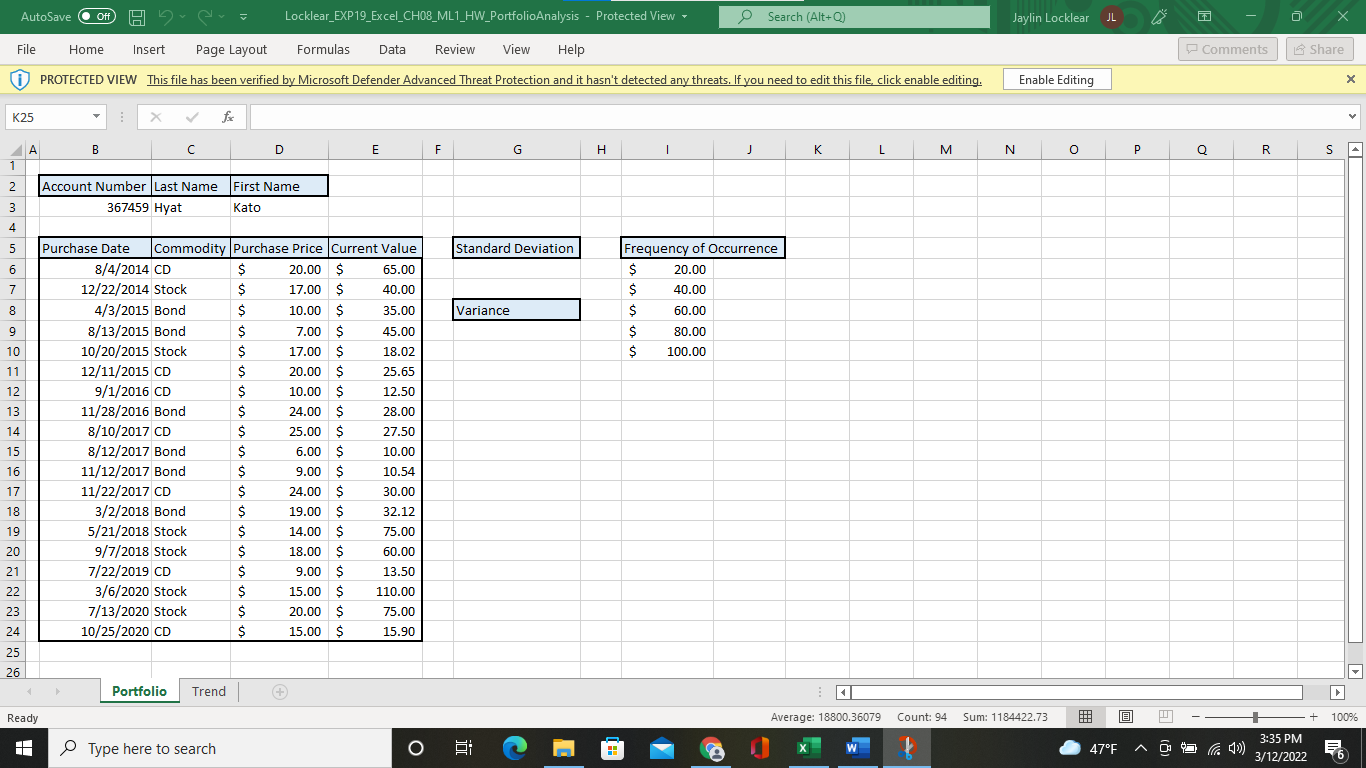Viewport: 1366px width, 768px height.
Task: Click the Windows taskbar search box
Action: click(x=219, y=748)
